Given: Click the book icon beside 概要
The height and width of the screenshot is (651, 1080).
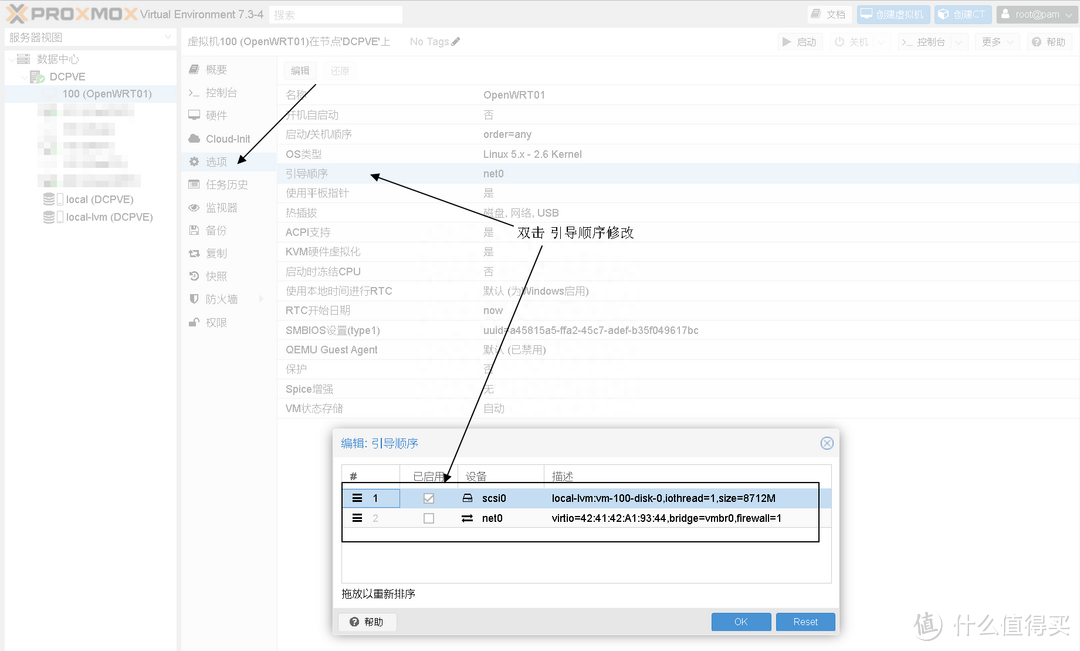Looking at the screenshot, I should 194,70.
